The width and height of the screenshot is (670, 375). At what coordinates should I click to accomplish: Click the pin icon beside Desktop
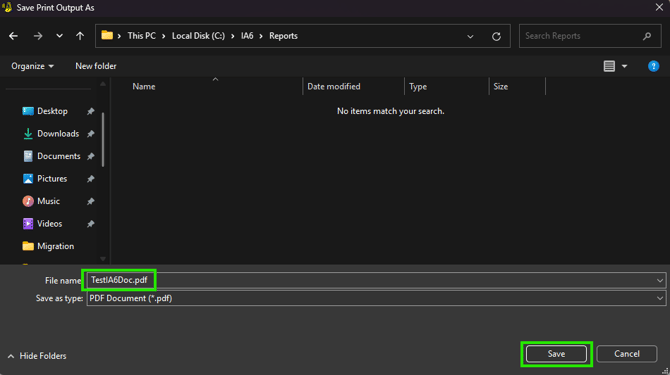(91, 111)
